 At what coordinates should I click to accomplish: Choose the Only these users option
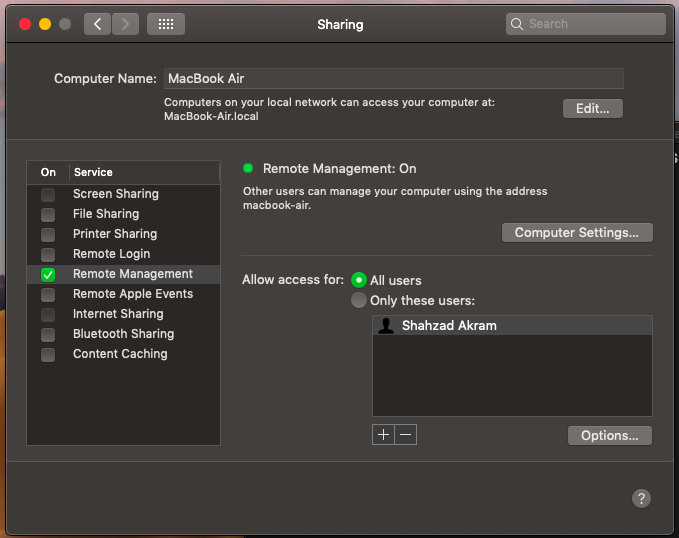point(359,300)
